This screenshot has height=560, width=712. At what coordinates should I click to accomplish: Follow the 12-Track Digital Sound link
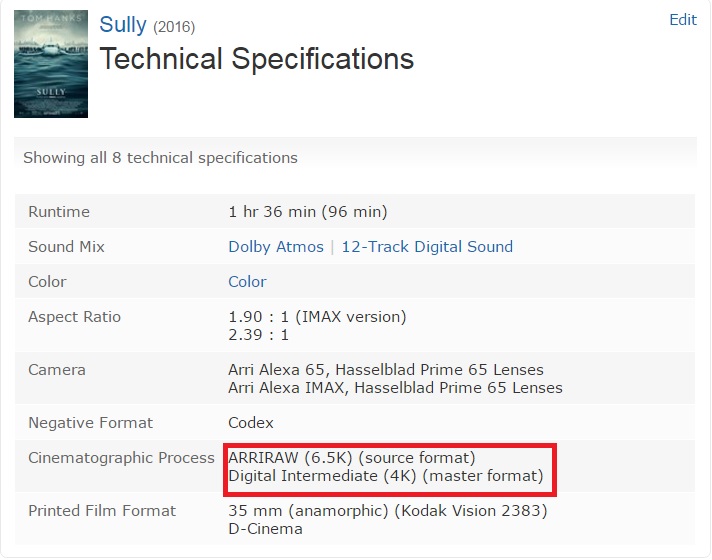(x=427, y=247)
